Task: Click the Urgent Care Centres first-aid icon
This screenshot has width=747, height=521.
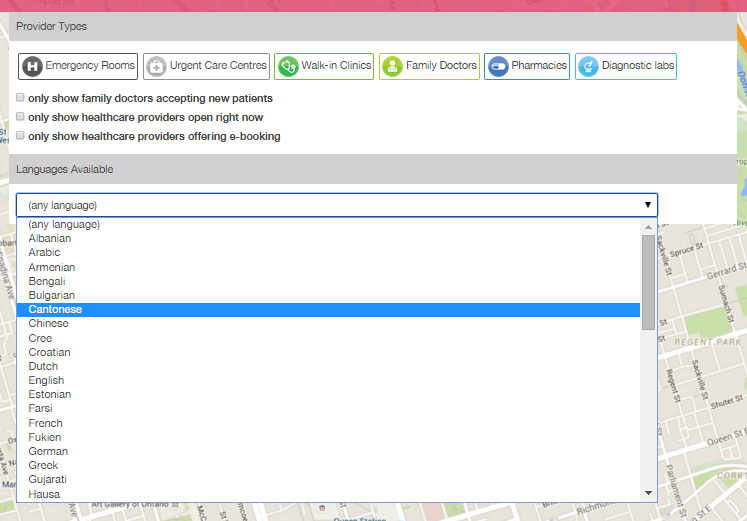Action: [x=156, y=66]
